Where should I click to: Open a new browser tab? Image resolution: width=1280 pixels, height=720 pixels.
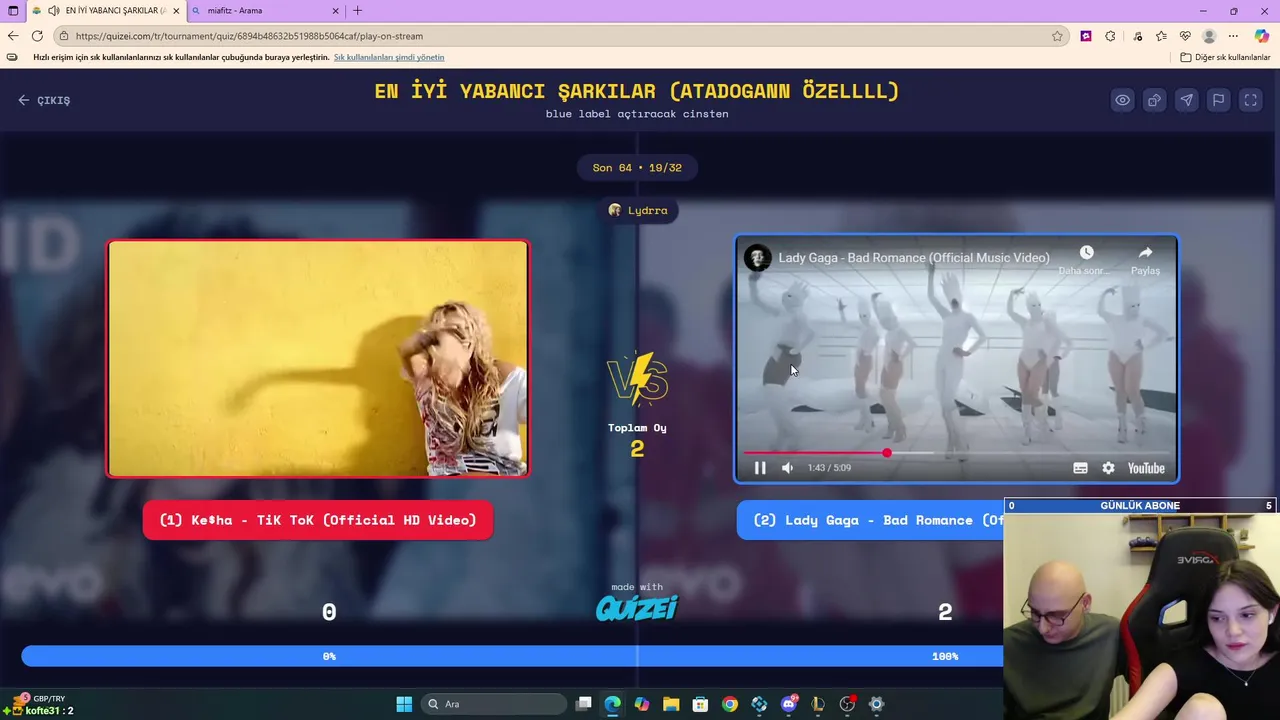pyautogui.click(x=358, y=11)
